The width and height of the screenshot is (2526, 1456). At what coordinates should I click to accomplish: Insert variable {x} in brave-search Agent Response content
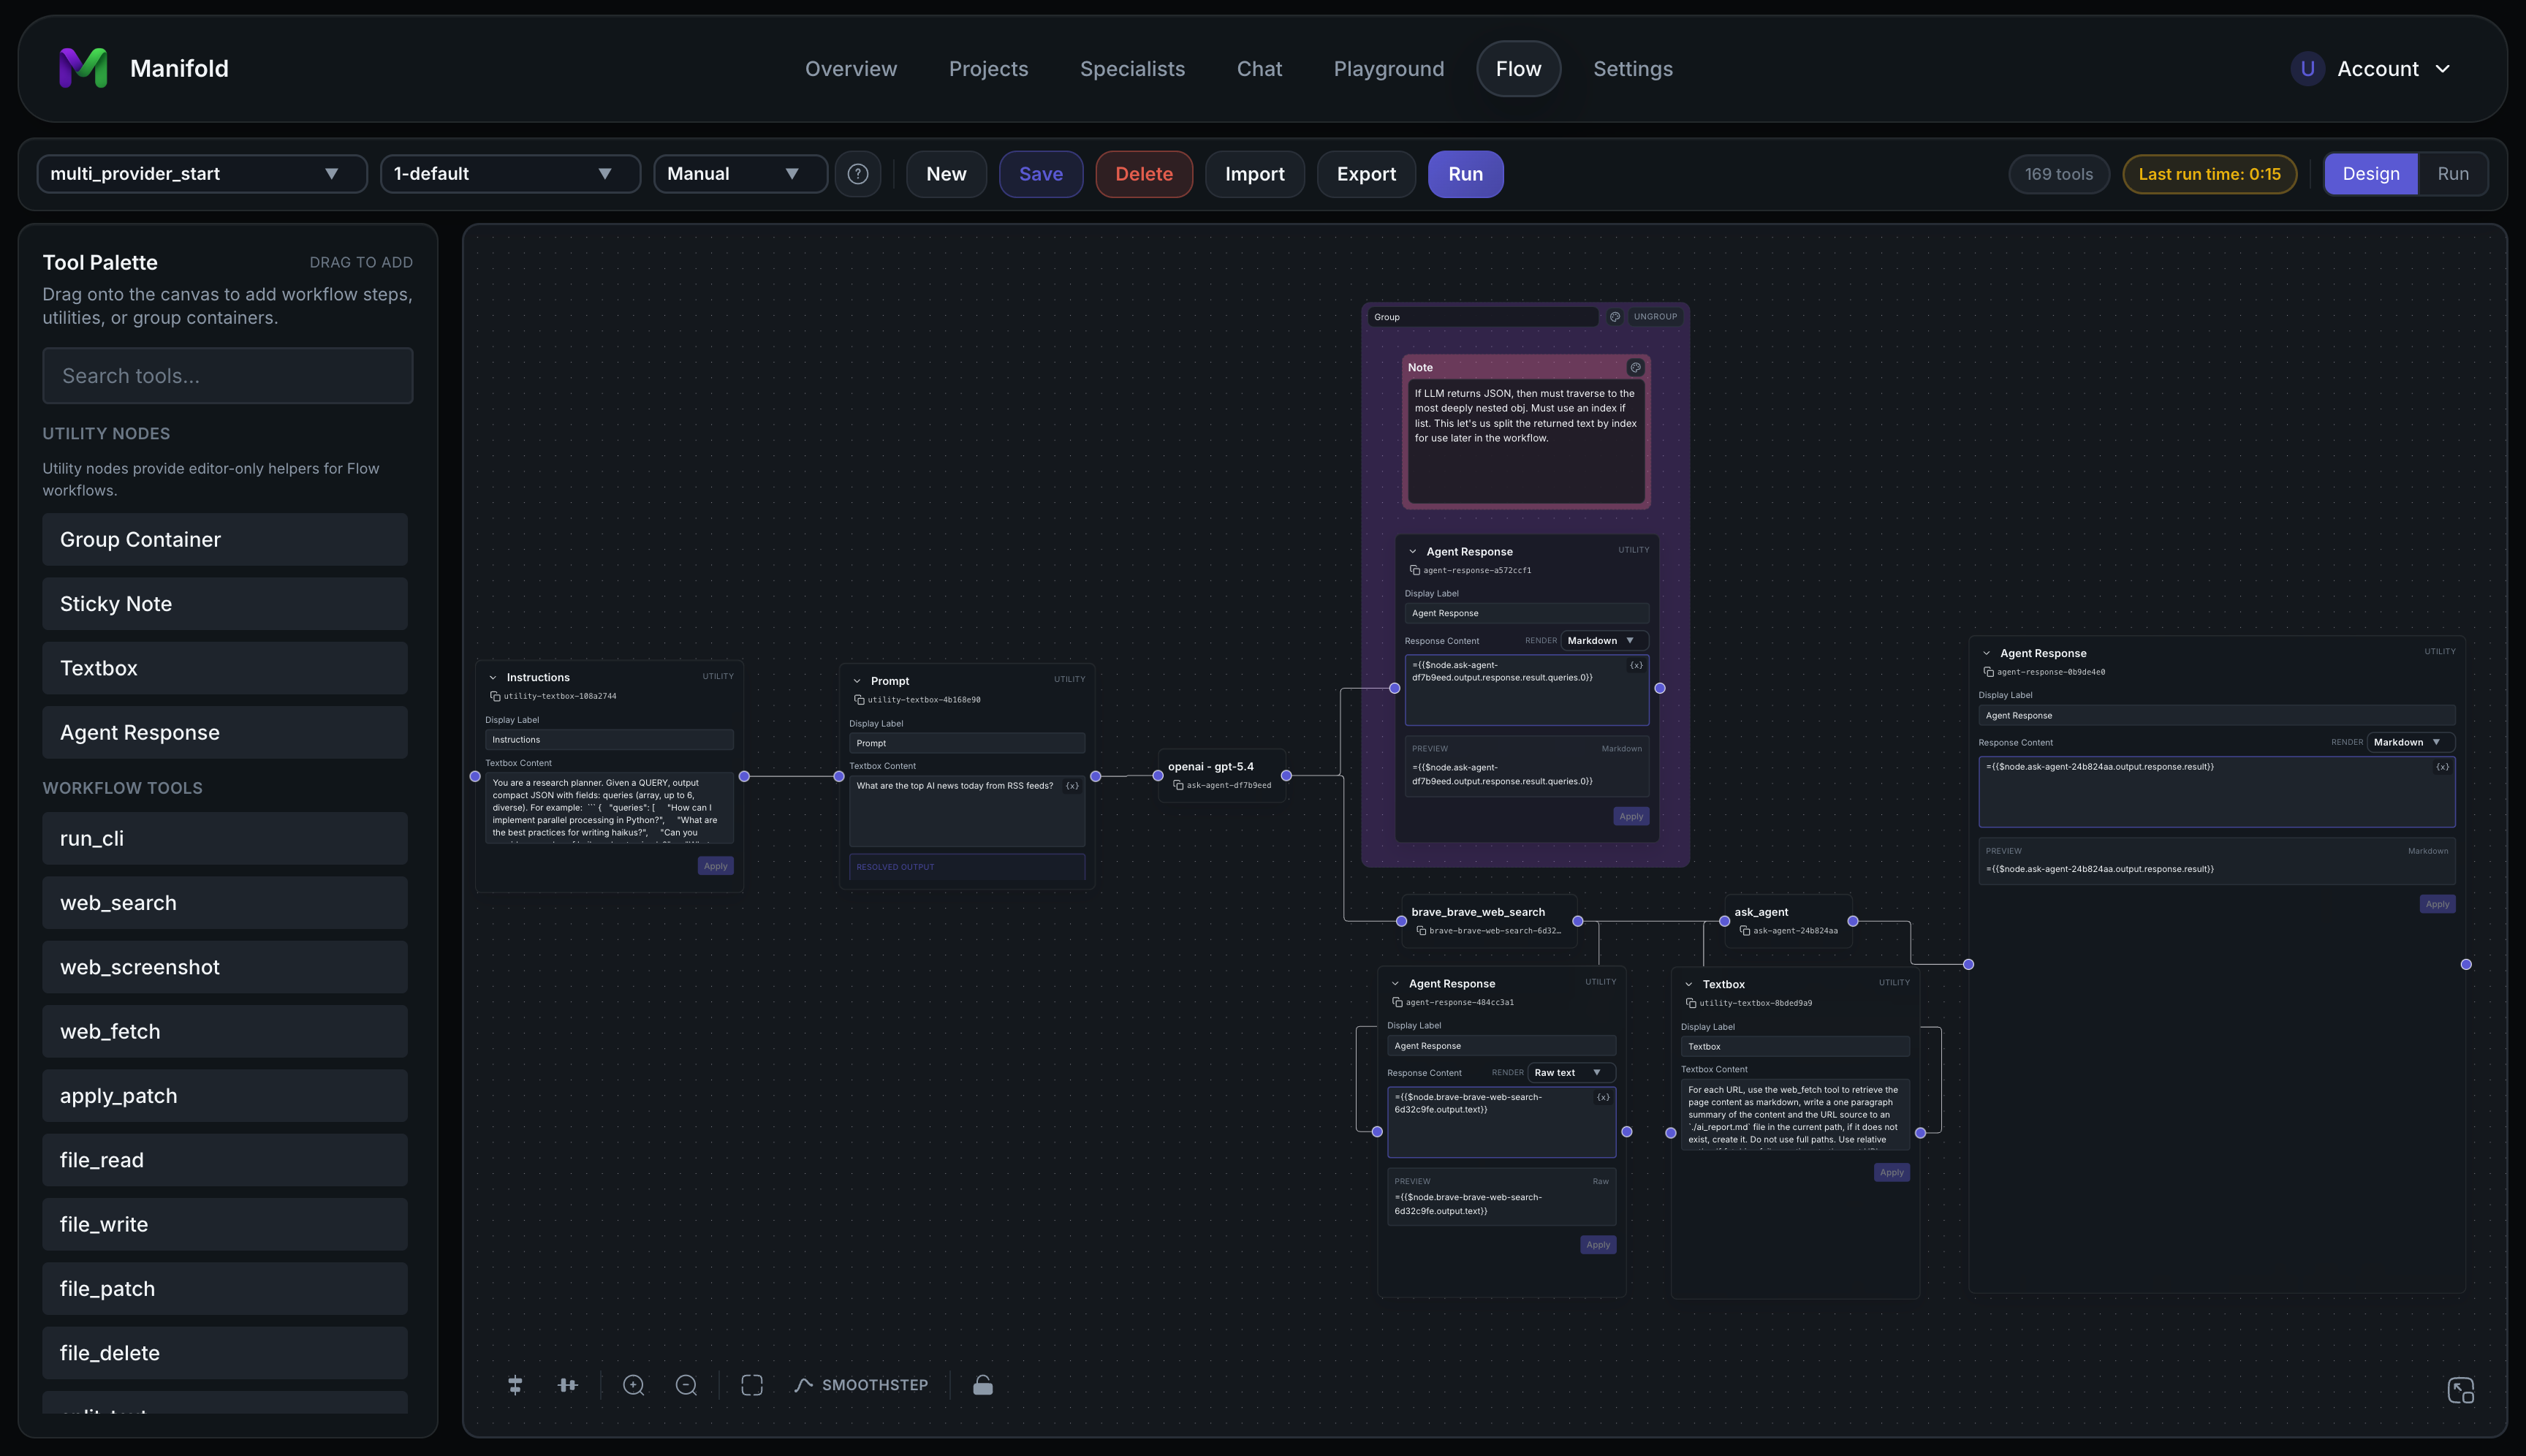(x=1603, y=1097)
